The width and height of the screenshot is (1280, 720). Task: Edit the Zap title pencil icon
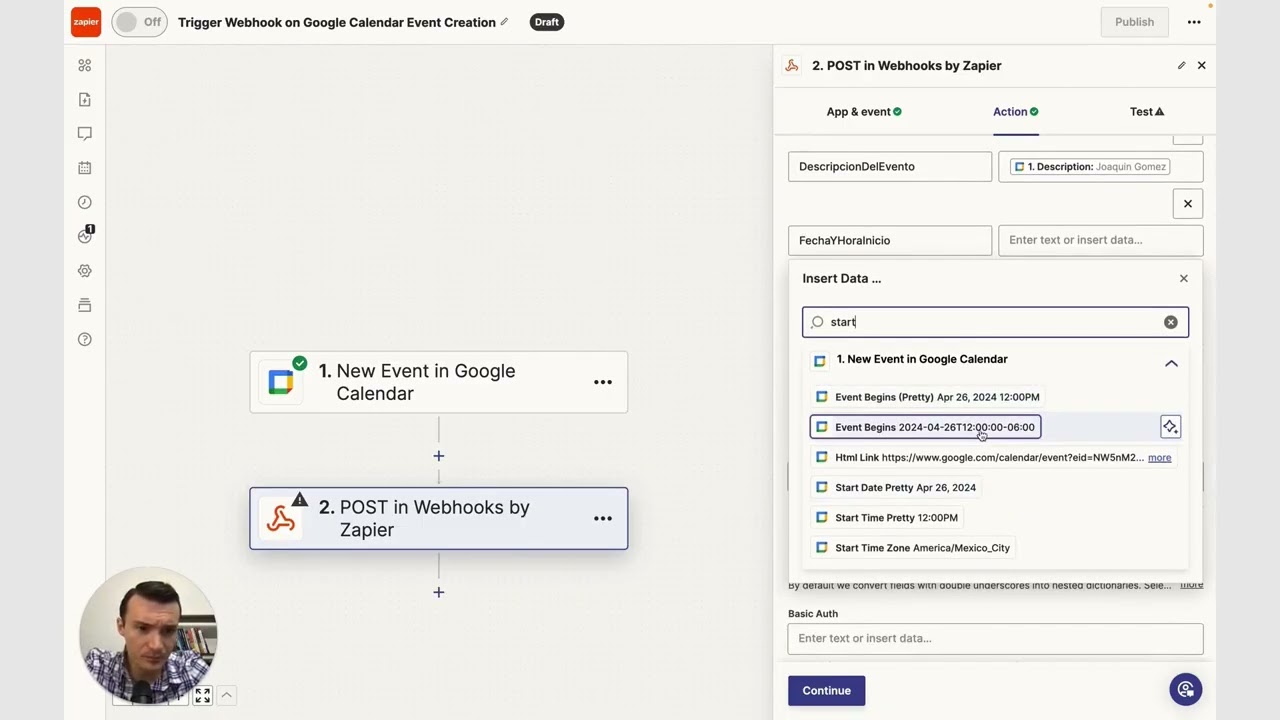[504, 22]
